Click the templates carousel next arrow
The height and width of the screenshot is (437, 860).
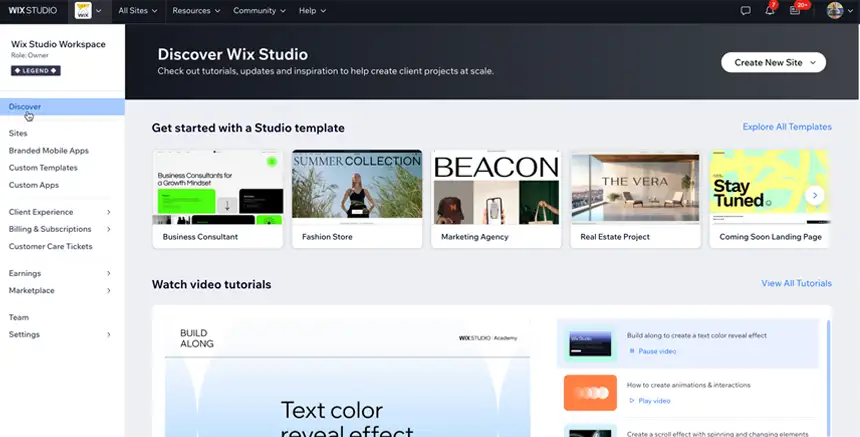pyautogui.click(x=815, y=196)
